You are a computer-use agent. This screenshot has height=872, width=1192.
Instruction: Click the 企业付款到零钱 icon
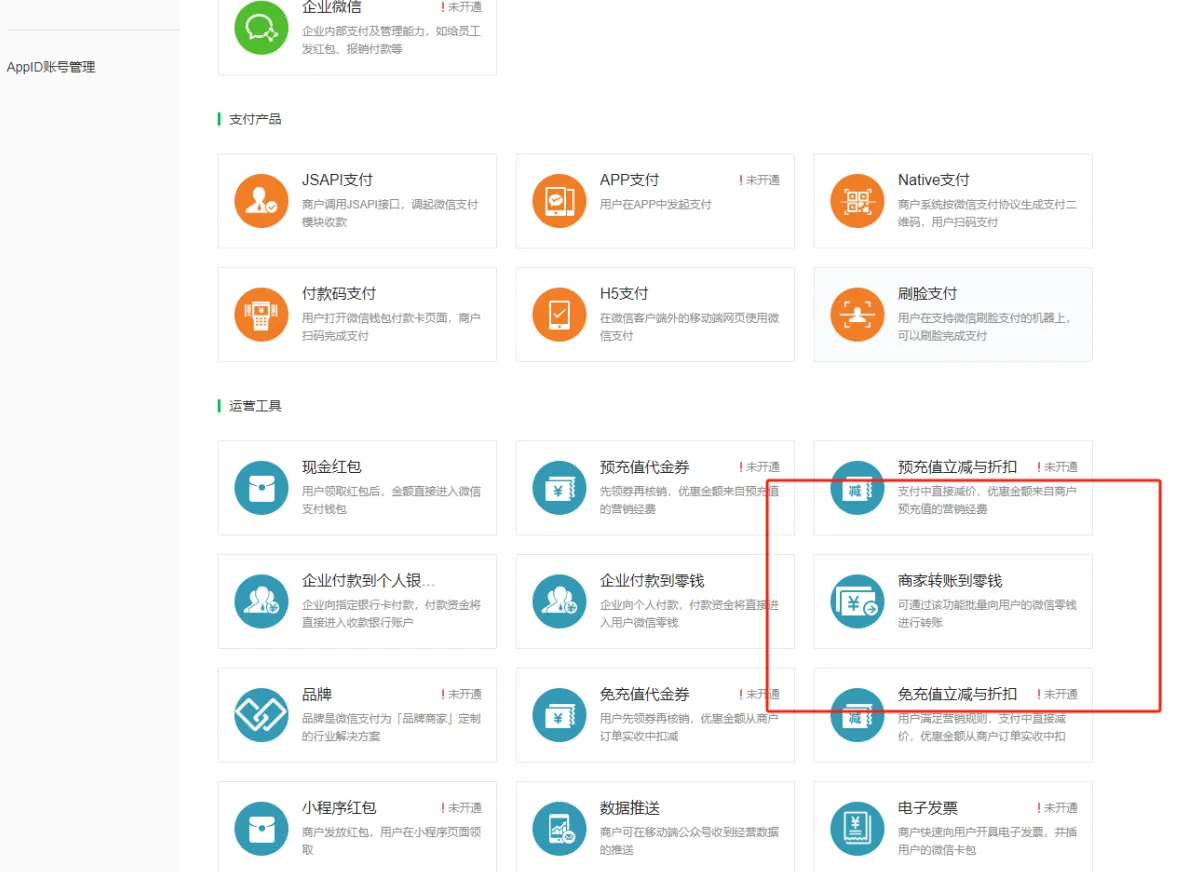tap(559, 601)
